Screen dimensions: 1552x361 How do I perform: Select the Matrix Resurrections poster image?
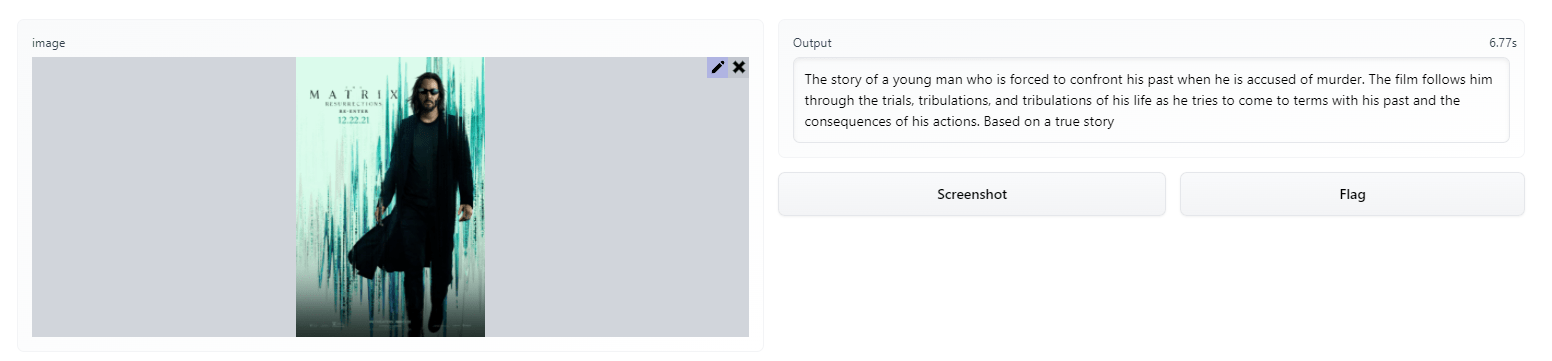(x=390, y=197)
